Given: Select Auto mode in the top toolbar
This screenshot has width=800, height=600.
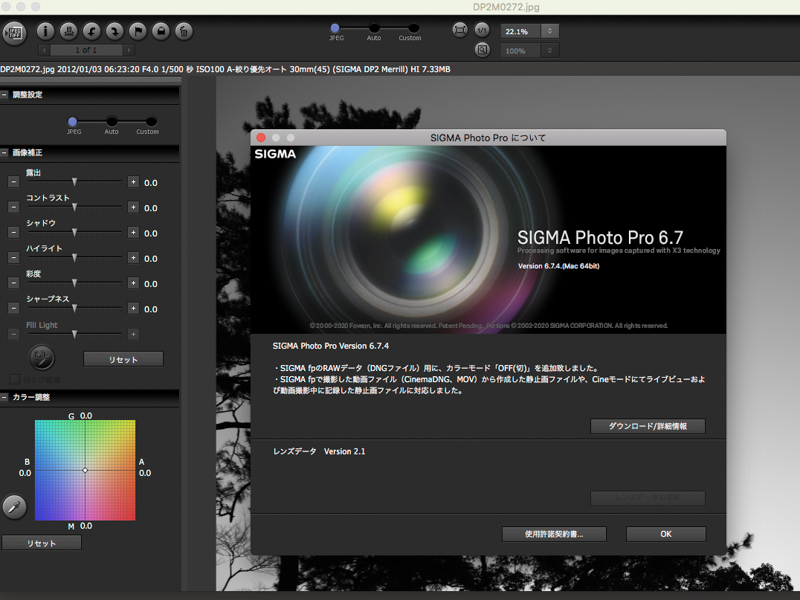Looking at the screenshot, I should point(374,28).
